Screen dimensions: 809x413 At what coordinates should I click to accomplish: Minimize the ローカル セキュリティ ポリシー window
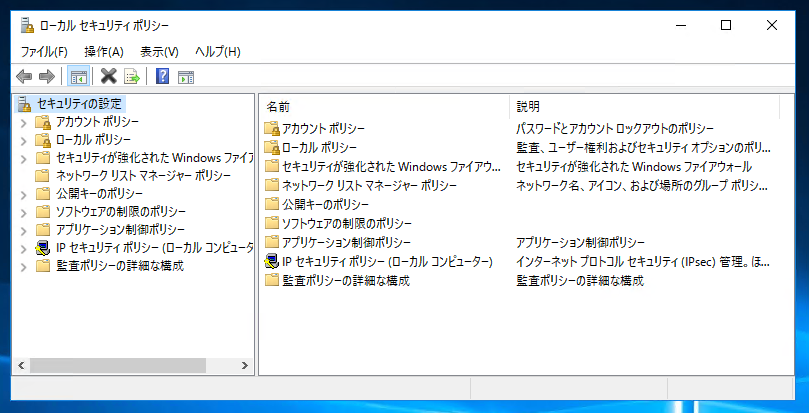click(681, 25)
